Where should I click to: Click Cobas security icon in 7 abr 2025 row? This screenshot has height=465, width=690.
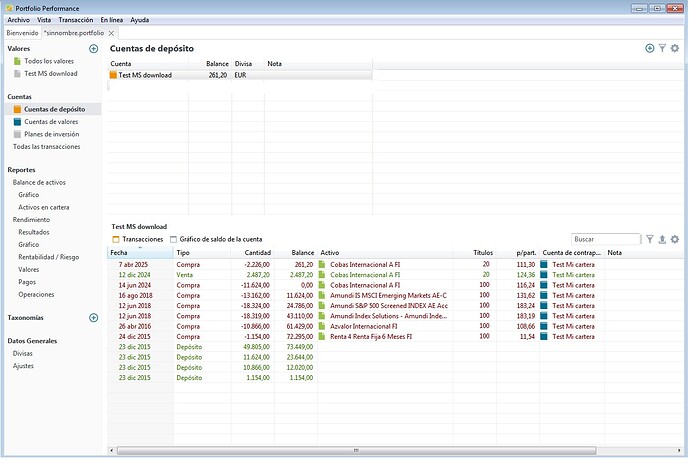point(322,265)
